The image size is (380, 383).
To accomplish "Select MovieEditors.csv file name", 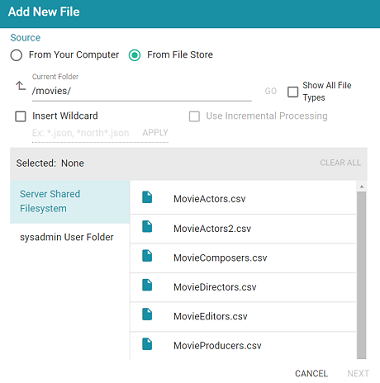I will (x=210, y=316).
